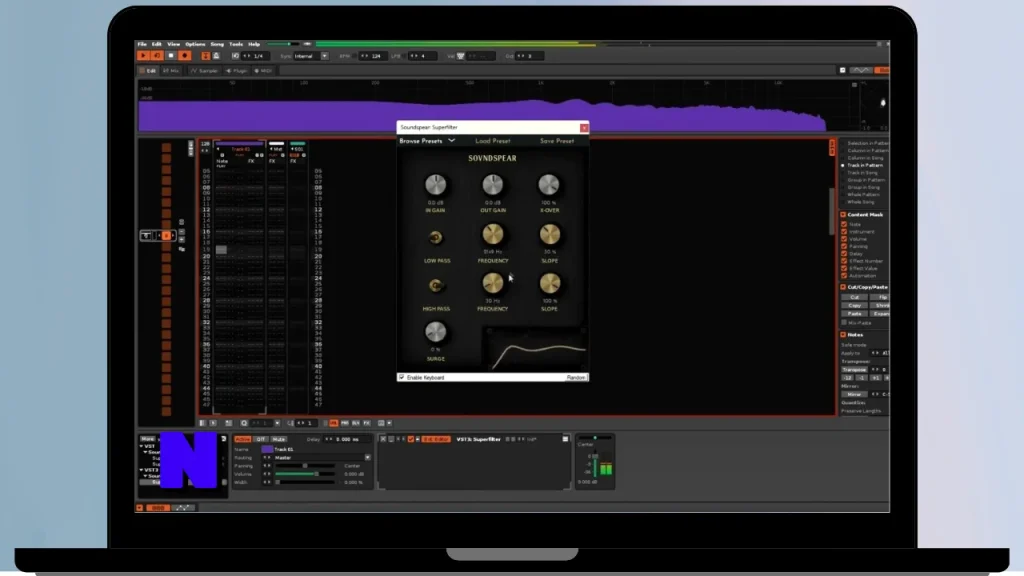1024x576 pixels.
Task: Click the OUT GAIN knob
Action: click(492, 185)
